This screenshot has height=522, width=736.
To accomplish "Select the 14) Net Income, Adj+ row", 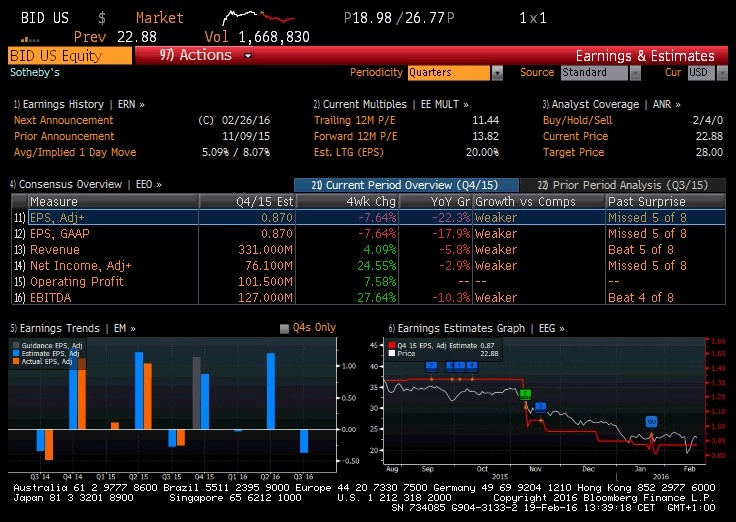I will point(368,265).
